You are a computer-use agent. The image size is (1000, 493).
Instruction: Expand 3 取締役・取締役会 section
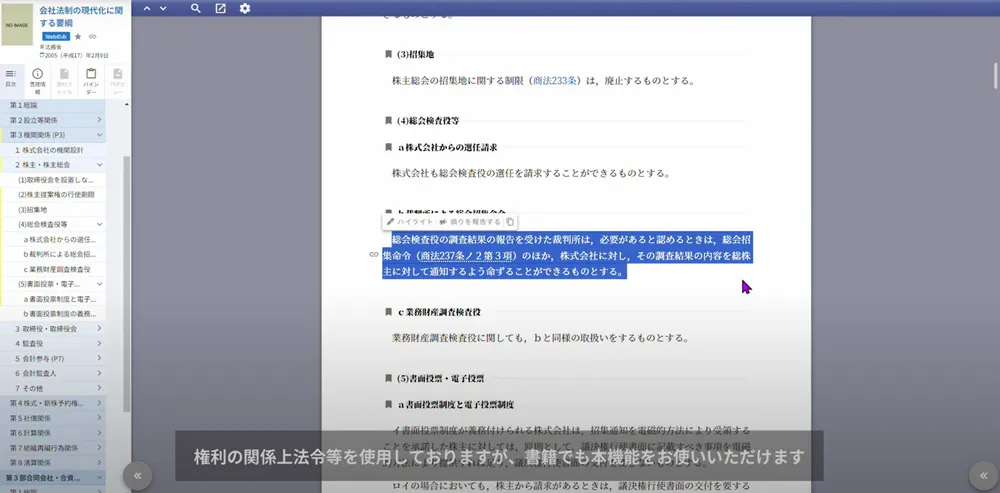click(100, 329)
